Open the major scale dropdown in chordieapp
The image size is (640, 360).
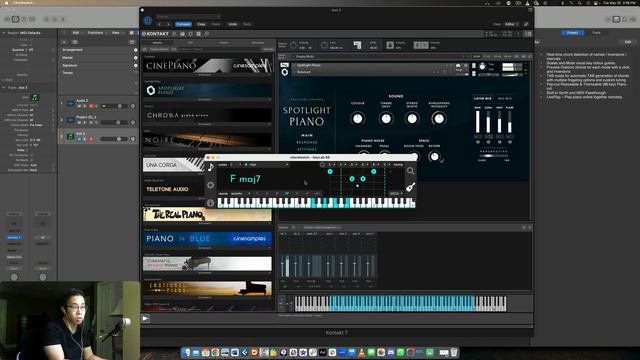tap(267, 164)
